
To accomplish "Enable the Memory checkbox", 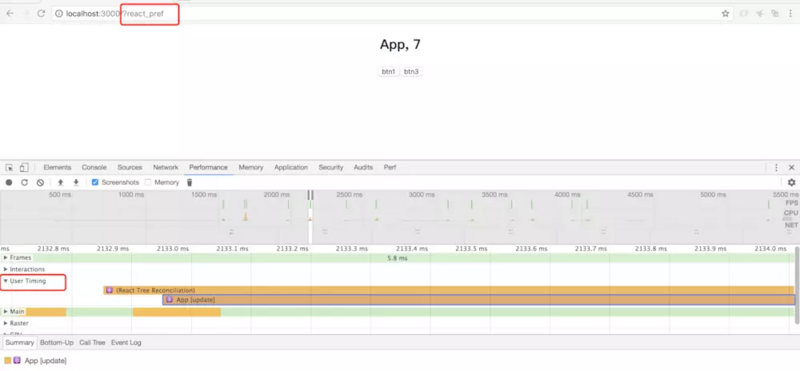I will 148,182.
